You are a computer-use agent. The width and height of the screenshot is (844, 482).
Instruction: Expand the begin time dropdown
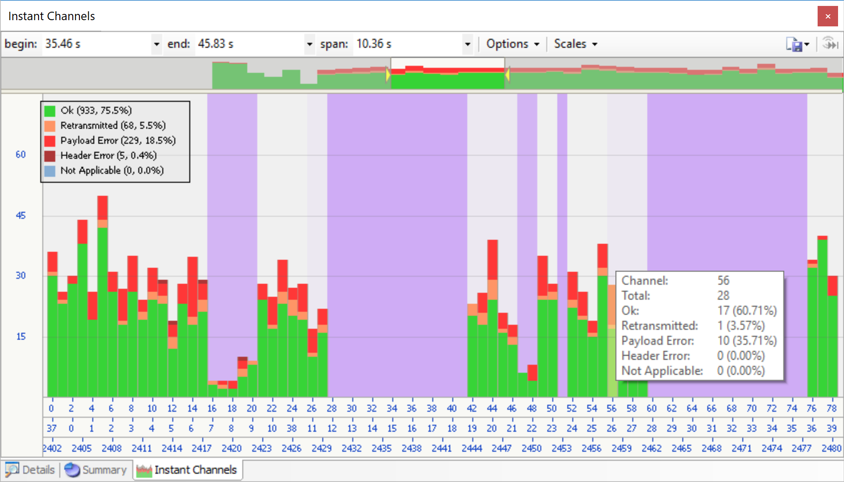tap(157, 45)
